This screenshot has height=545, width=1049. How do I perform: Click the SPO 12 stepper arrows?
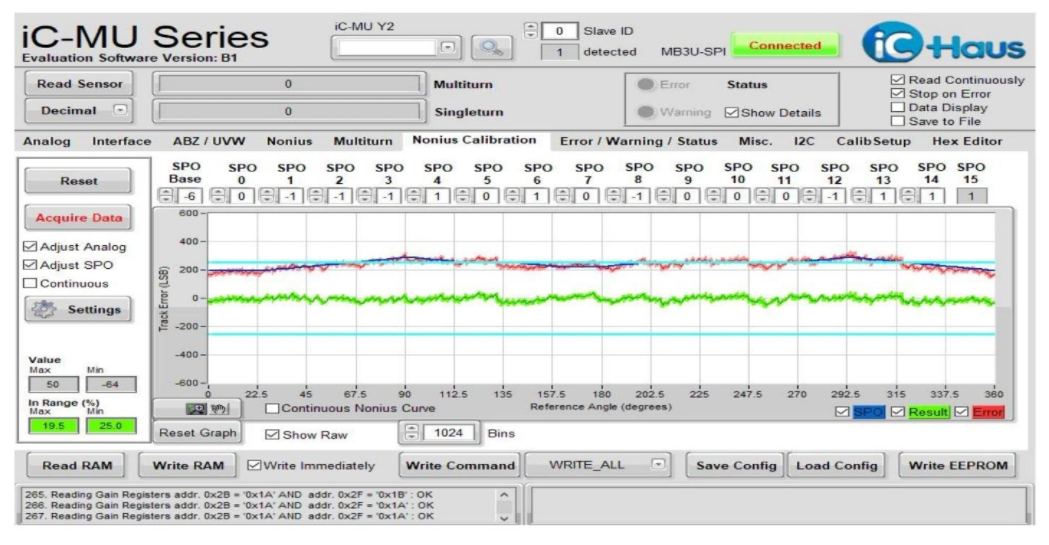(x=809, y=196)
